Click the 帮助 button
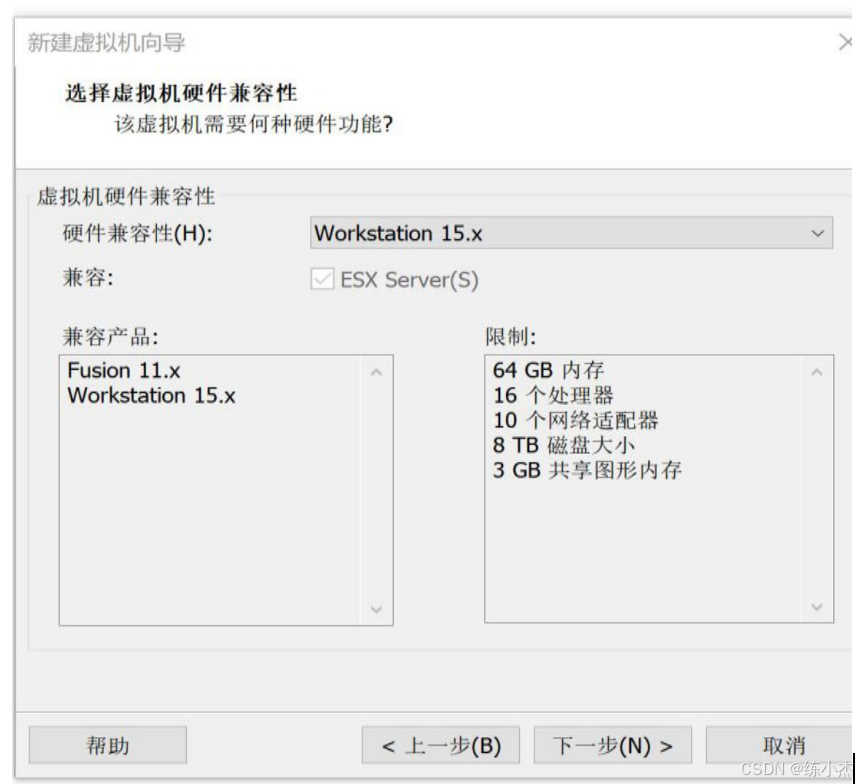Image resolution: width=858 pixels, height=784 pixels. 108,745
